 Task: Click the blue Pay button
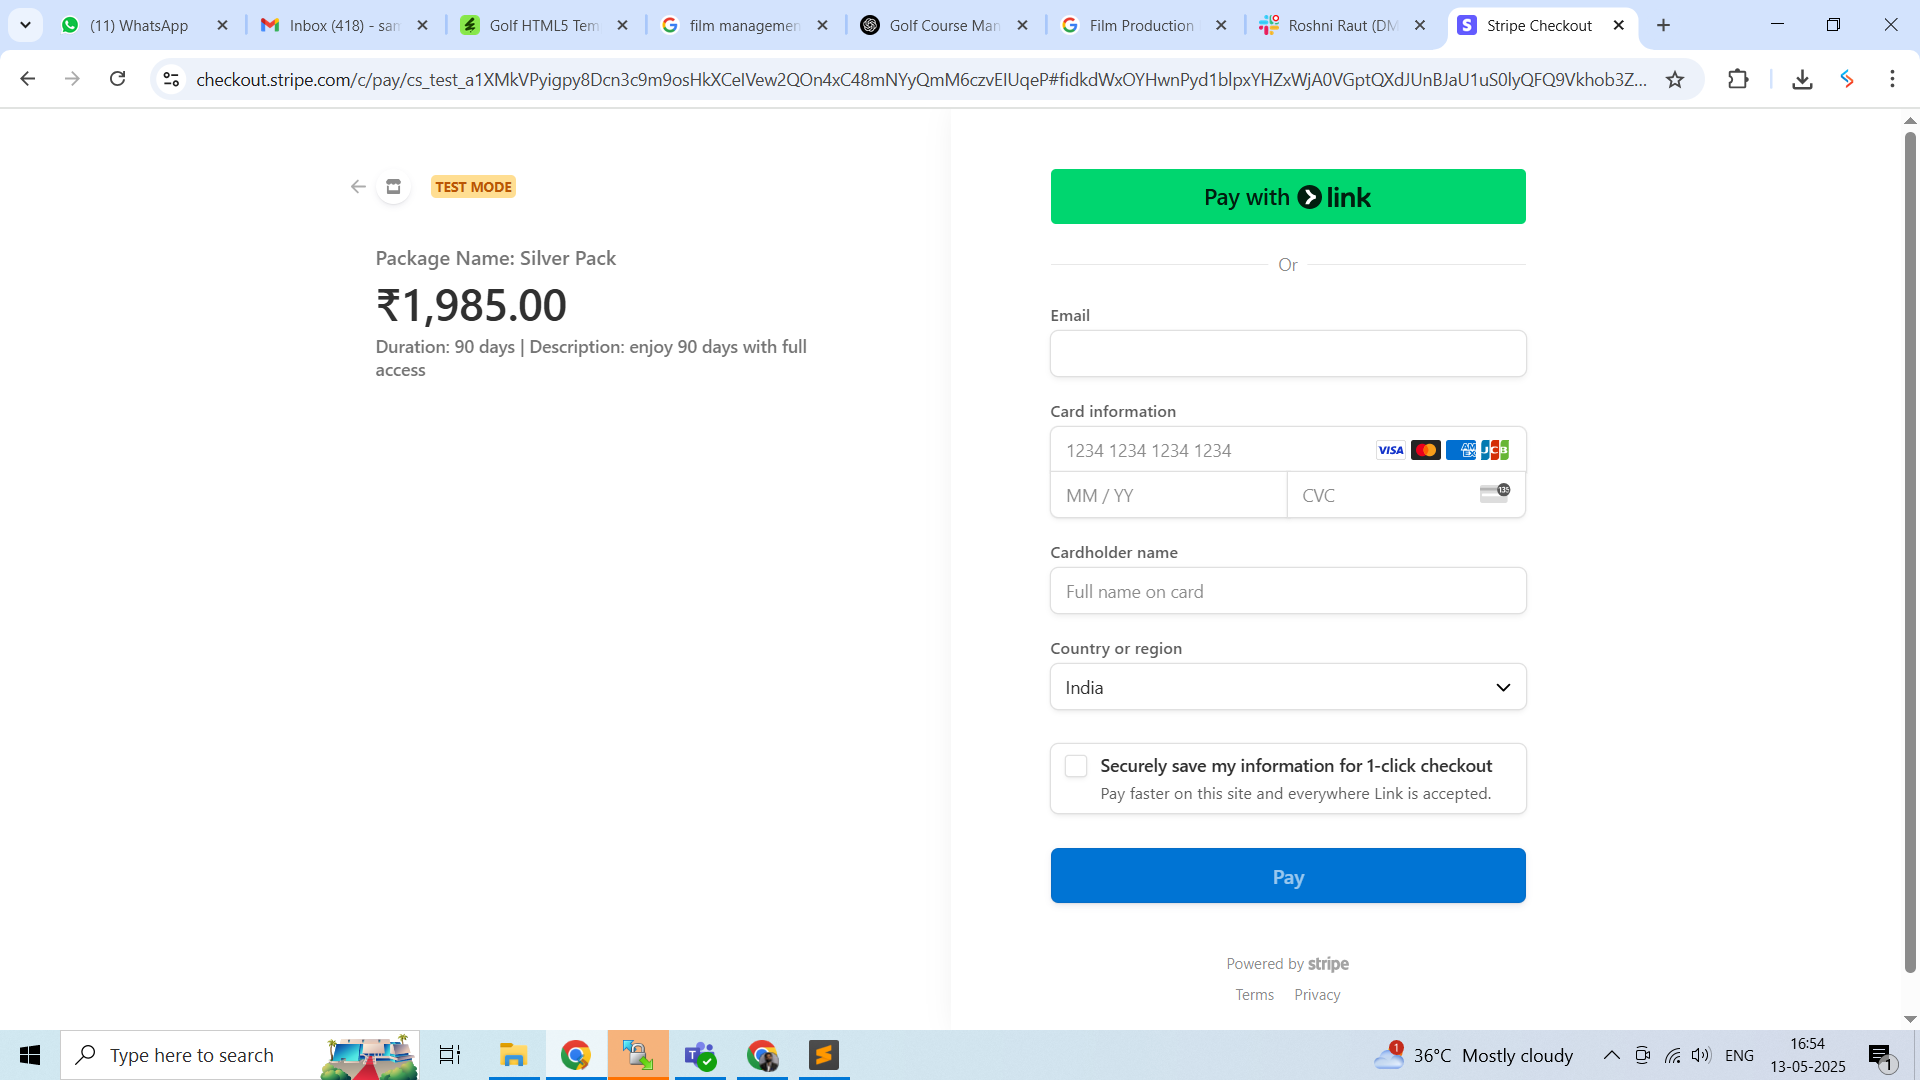pos(1288,876)
